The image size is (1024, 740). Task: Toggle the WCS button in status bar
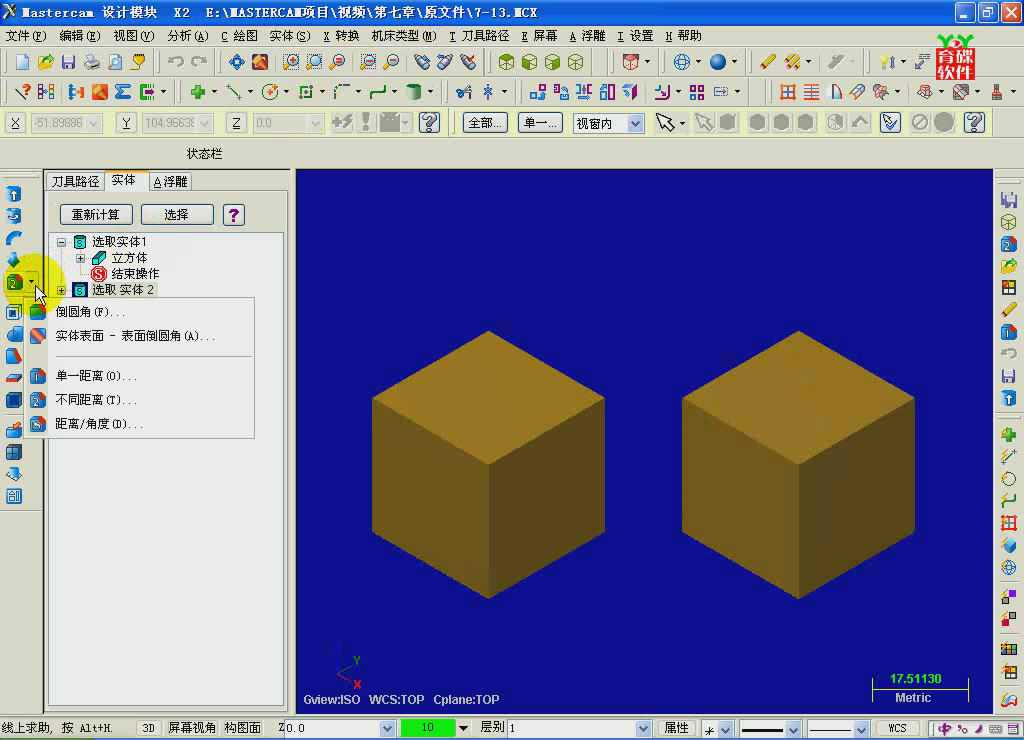click(897, 728)
